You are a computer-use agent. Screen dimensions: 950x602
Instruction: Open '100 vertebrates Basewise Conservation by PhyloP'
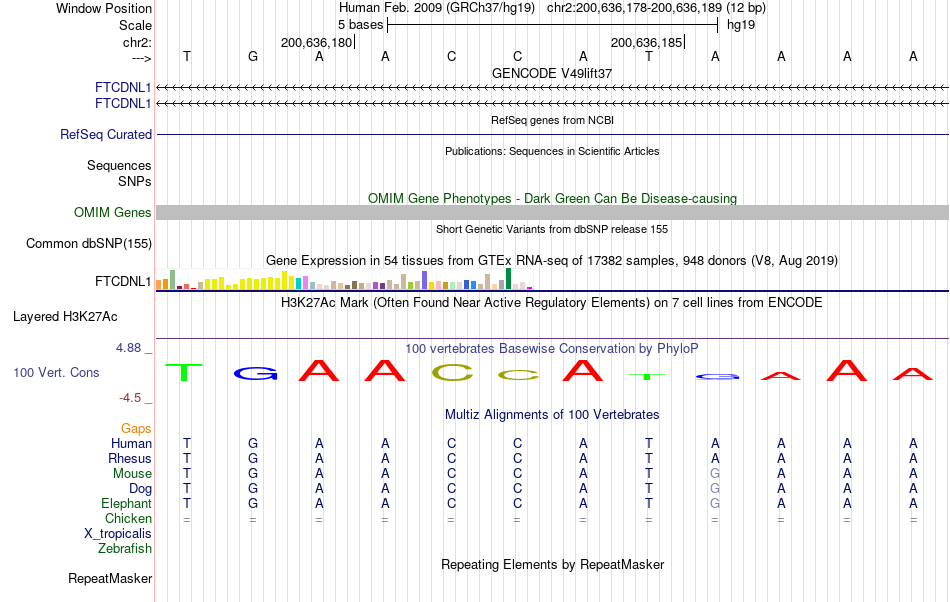pos(552,348)
